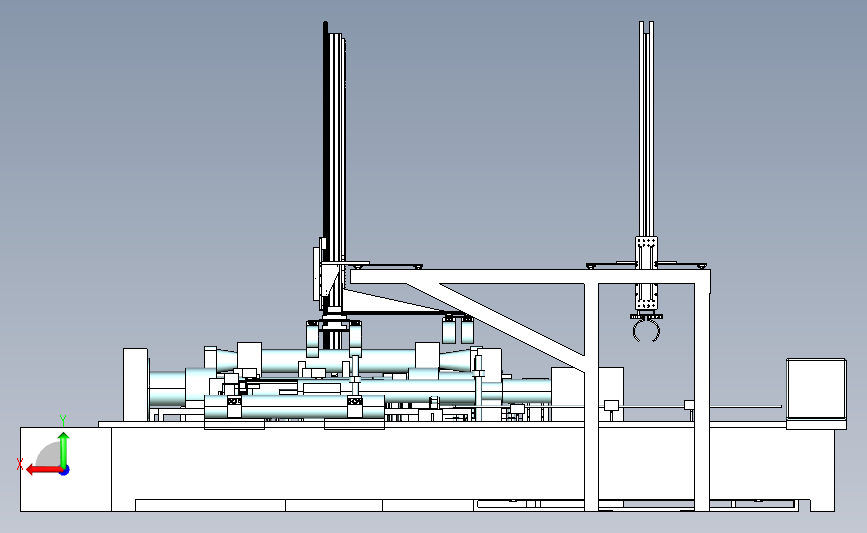Select the tall thin right vertical column
867x533 pixels.
coord(646,130)
